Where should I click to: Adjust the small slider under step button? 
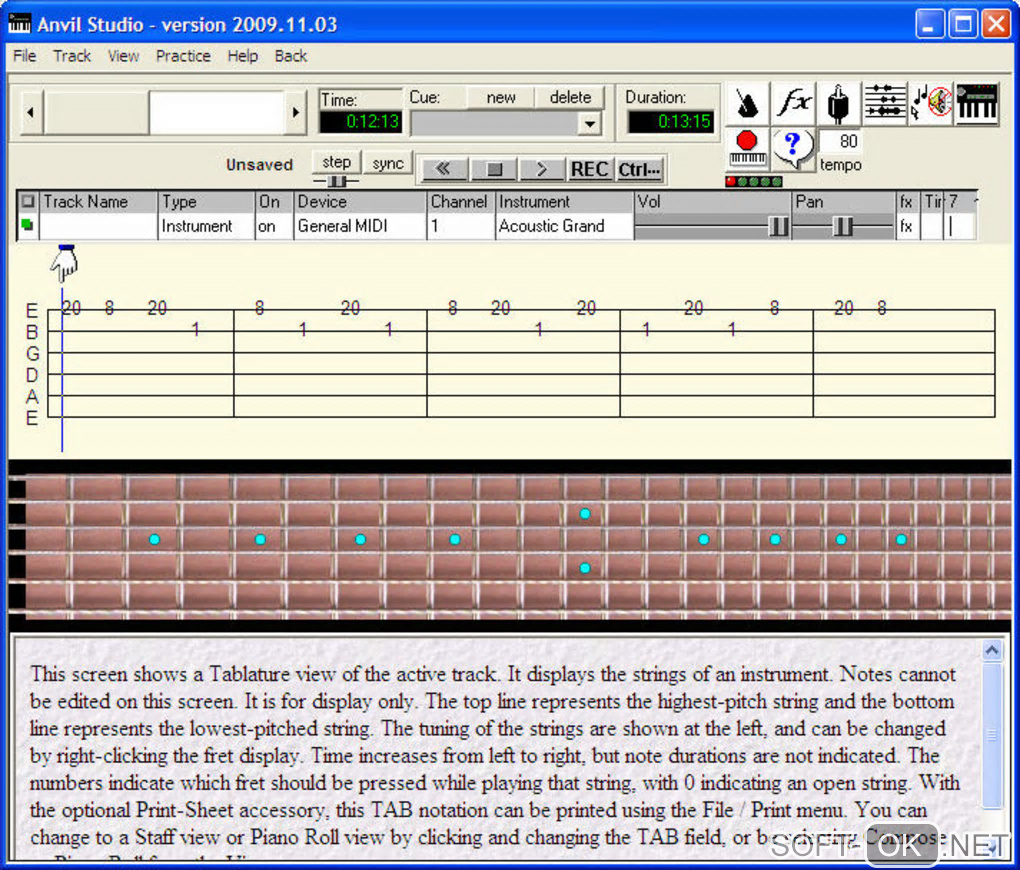pos(336,181)
